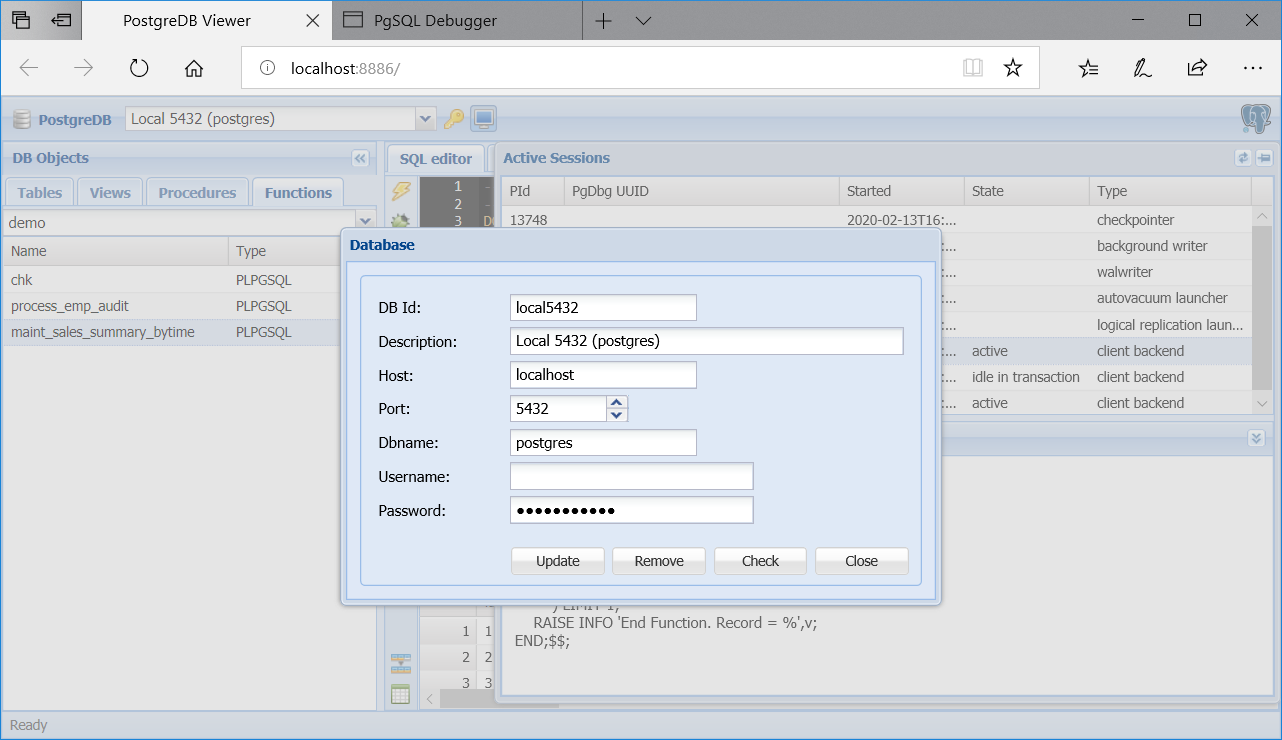Click the Dbname input field

[603, 443]
